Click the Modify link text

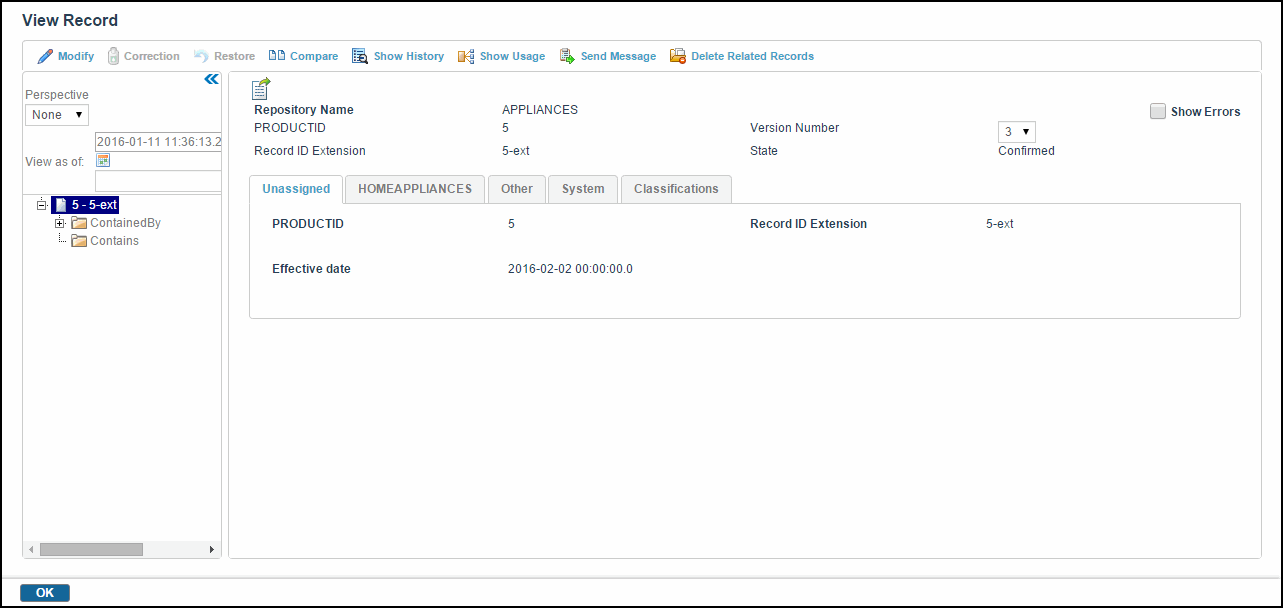click(x=76, y=57)
